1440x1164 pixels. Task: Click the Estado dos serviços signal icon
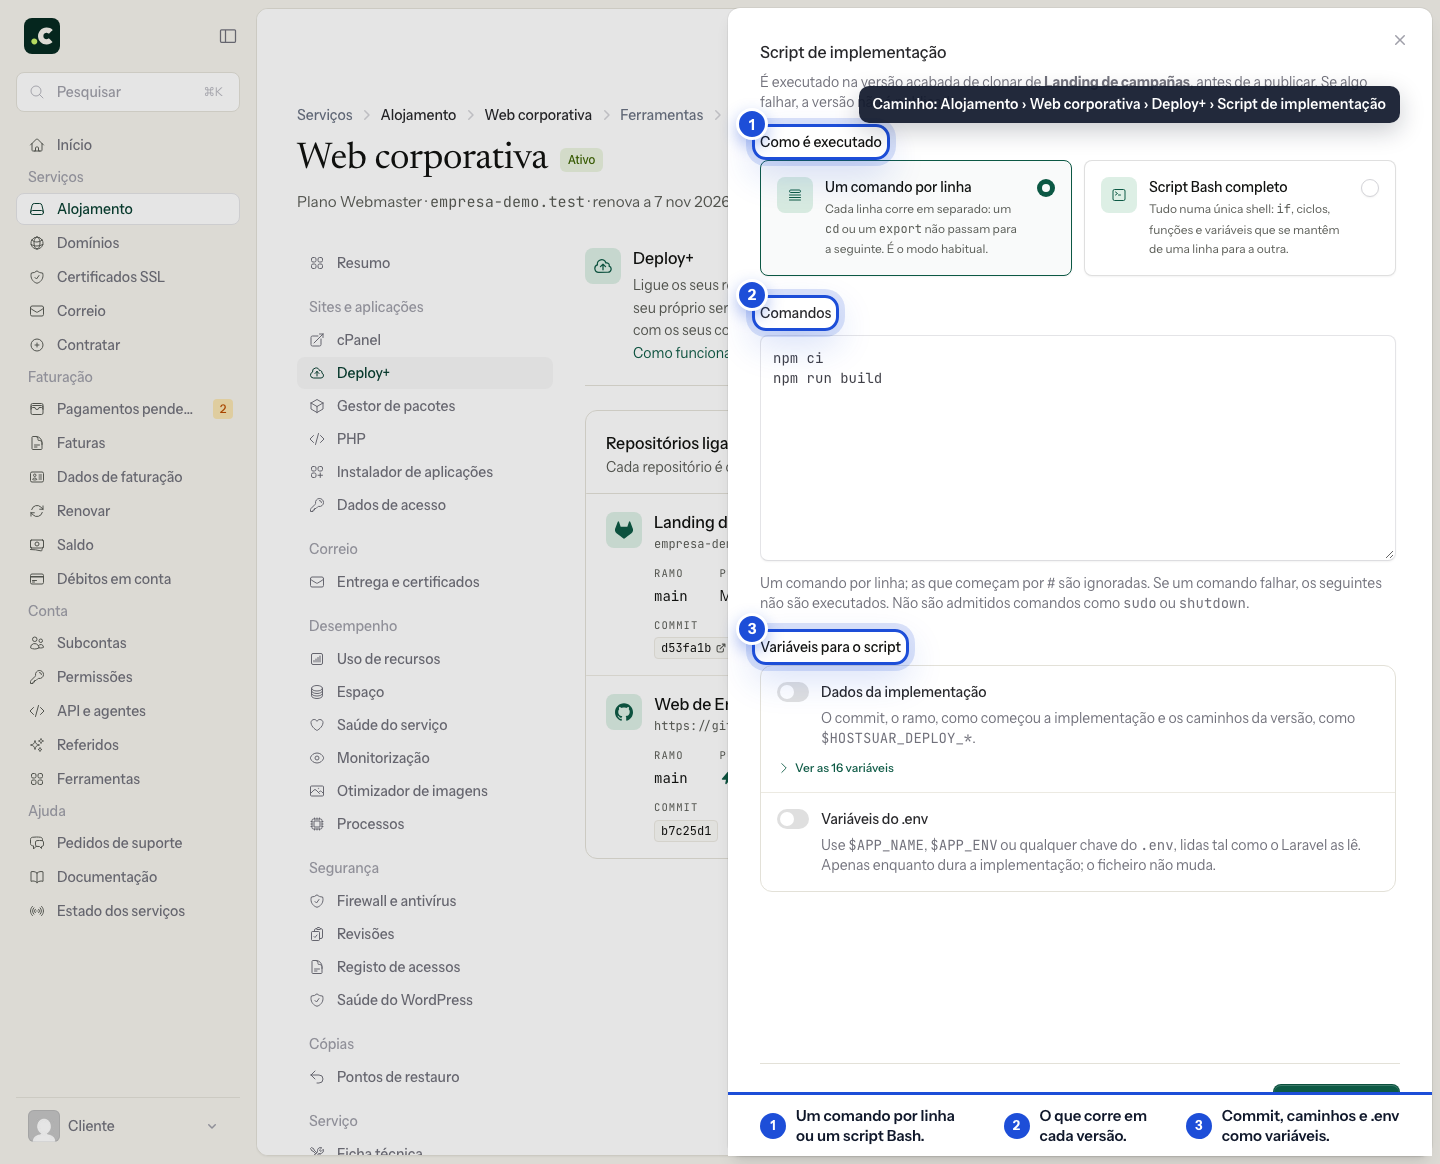tap(37, 911)
